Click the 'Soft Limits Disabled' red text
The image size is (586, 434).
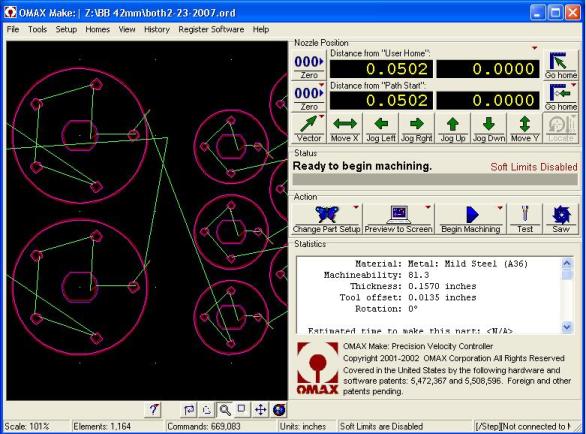[x=534, y=167]
